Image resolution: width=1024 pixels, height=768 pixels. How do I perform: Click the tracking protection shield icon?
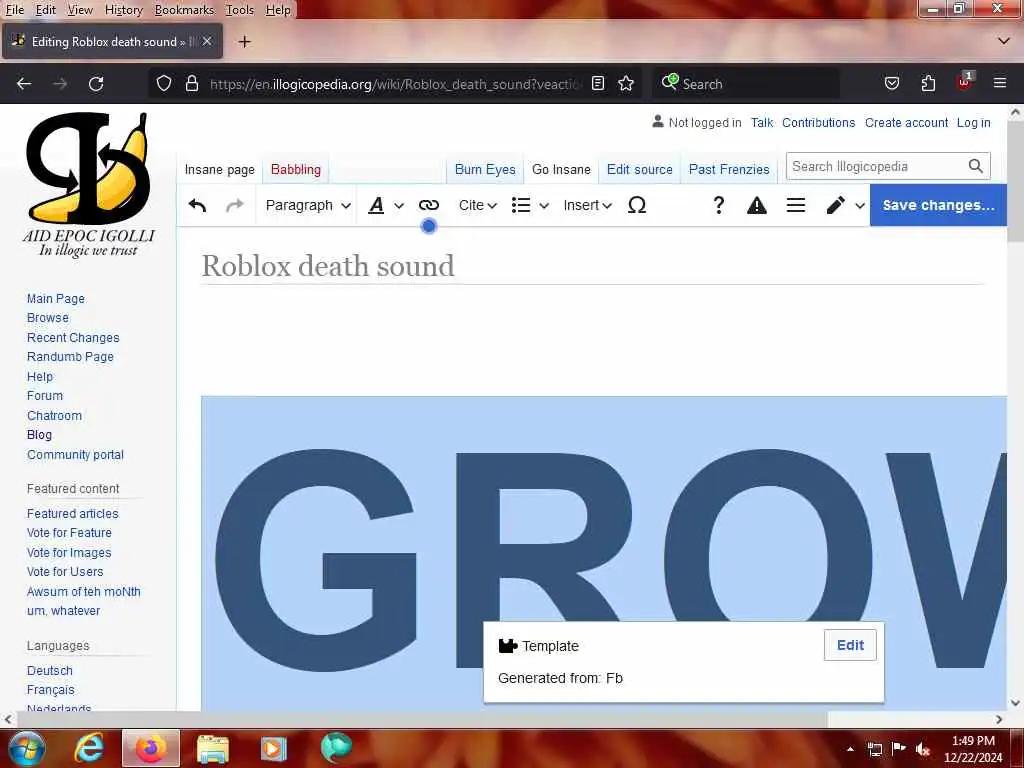tap(163, 84)
